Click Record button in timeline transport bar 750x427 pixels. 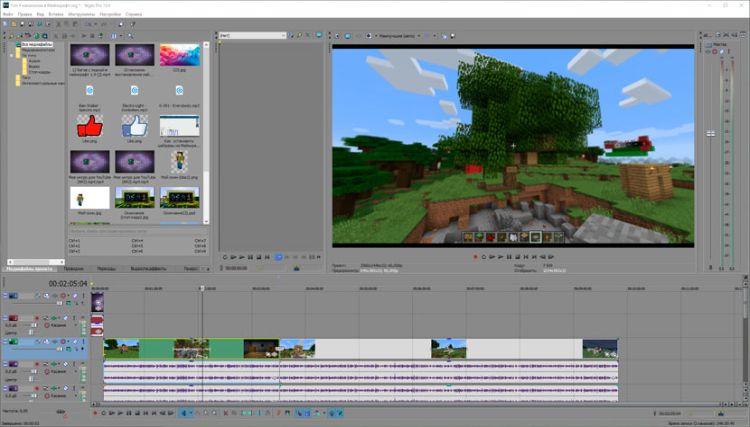pos(95,413)
